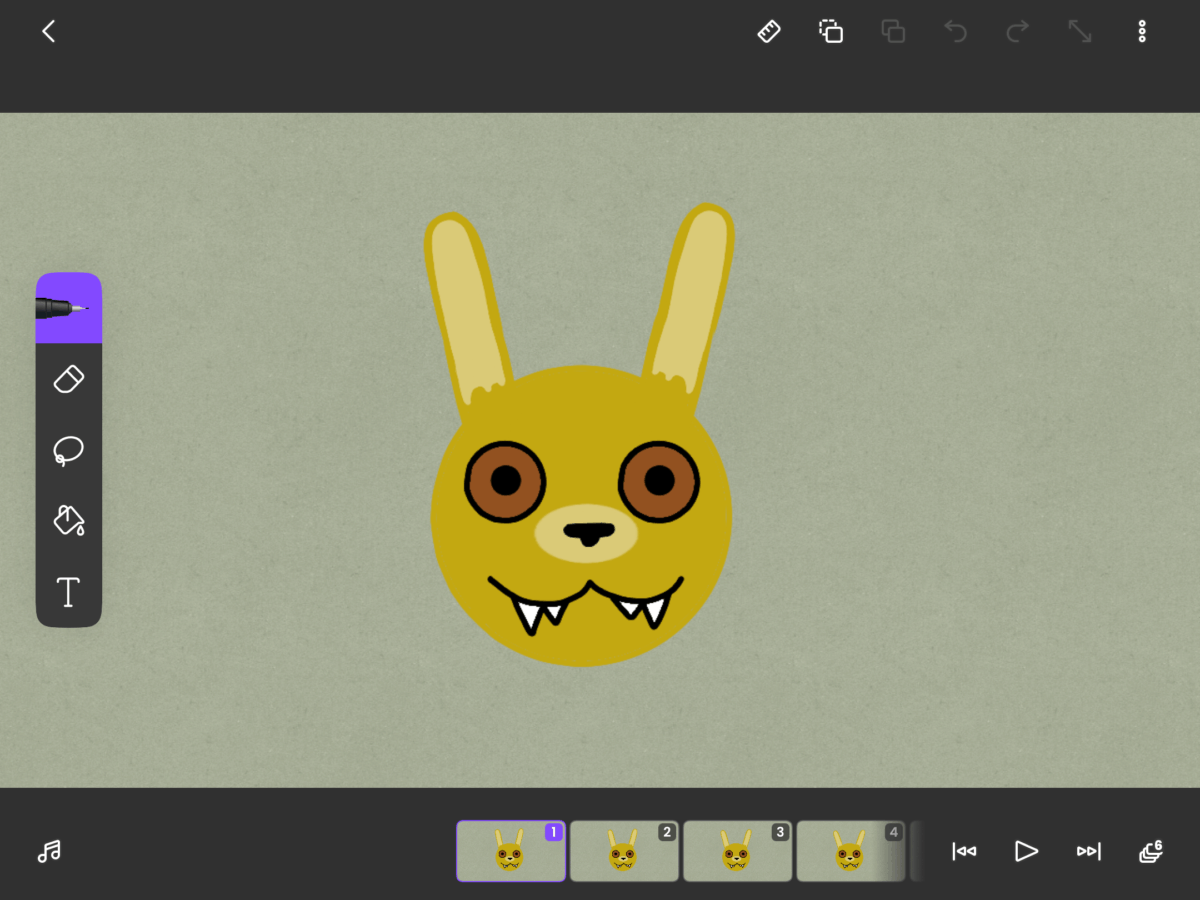Open the three-dot more options menu
The image size is (1200, 900).
1141,32
